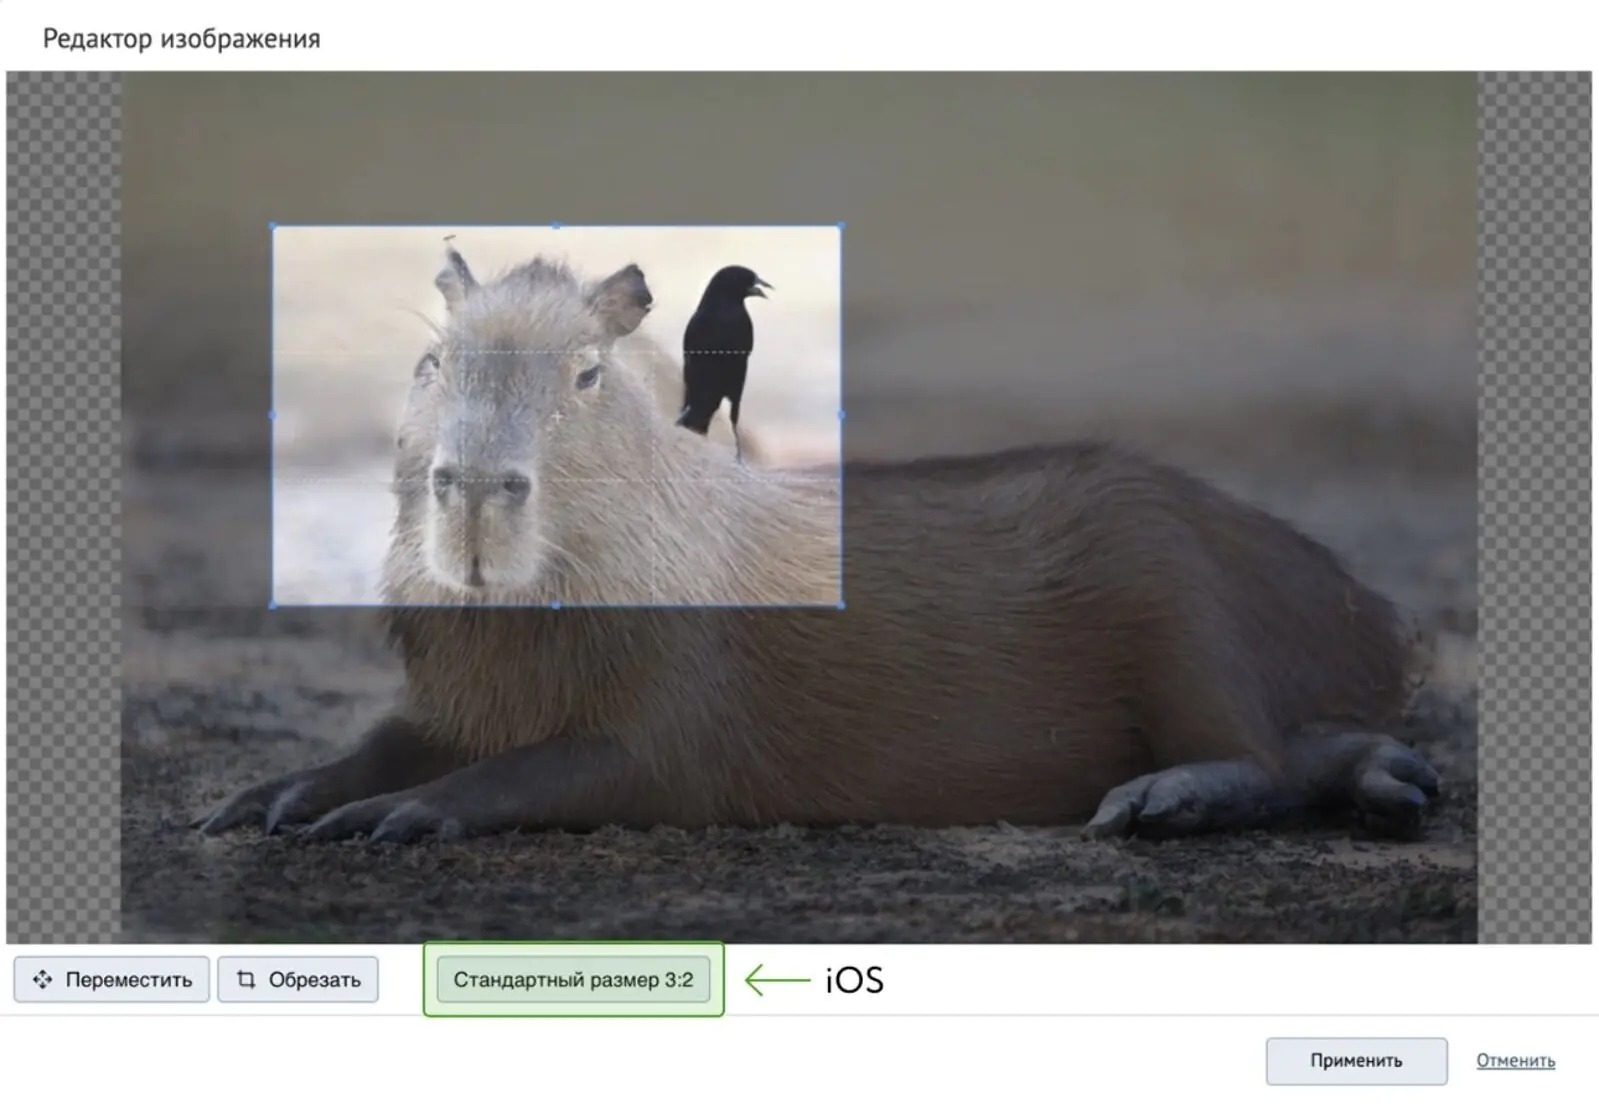
Task: Click the Применить button
Action: [x=1356, y=1060]
